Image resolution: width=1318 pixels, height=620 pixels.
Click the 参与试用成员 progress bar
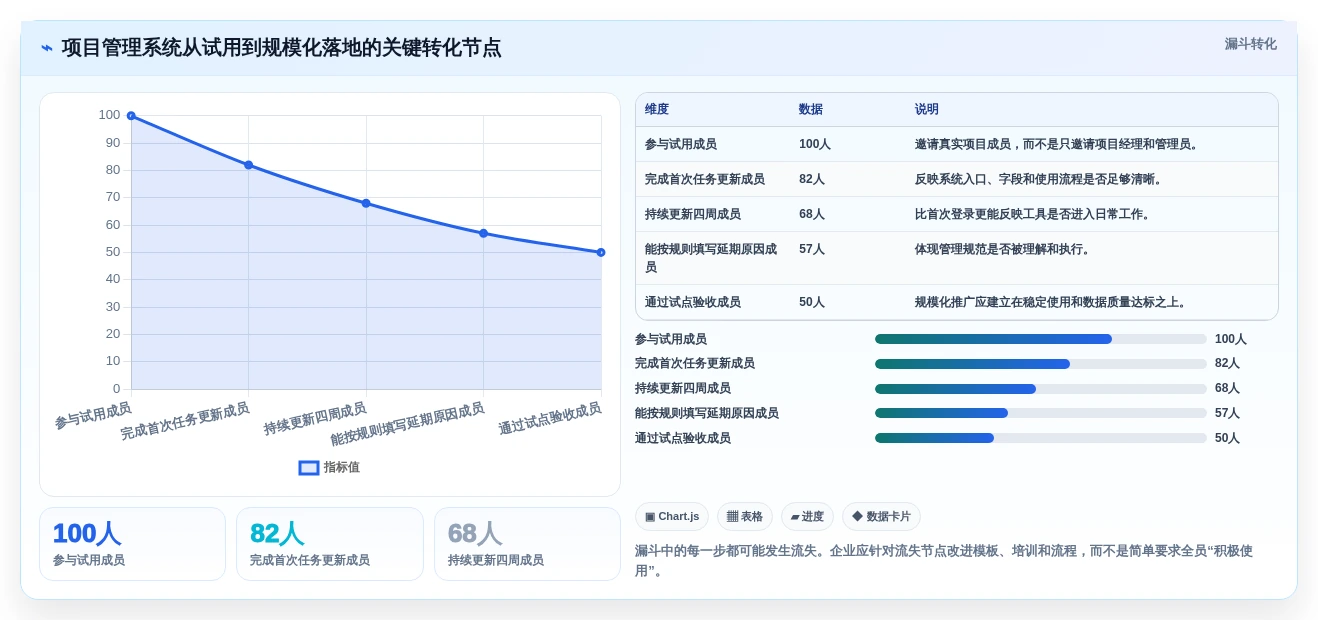(1041, 339)
